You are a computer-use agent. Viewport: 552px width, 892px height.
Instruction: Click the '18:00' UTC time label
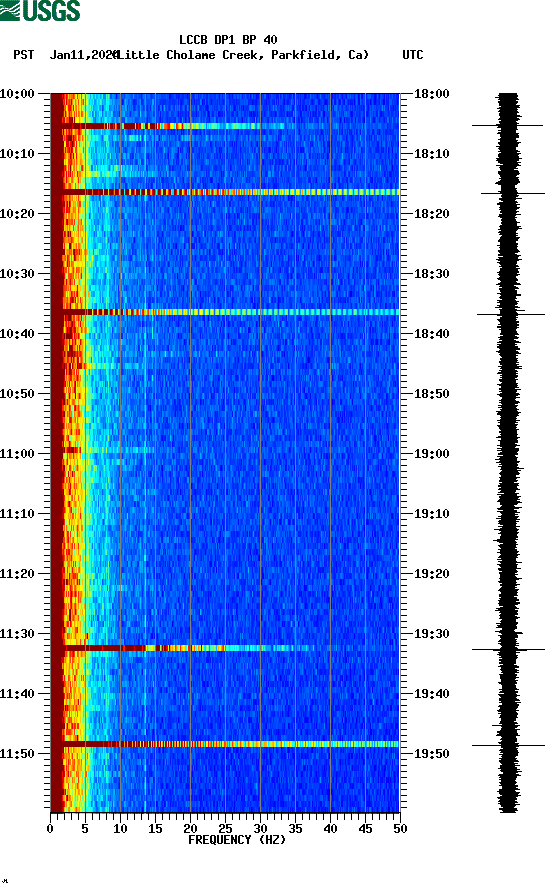tap(431, 93)
